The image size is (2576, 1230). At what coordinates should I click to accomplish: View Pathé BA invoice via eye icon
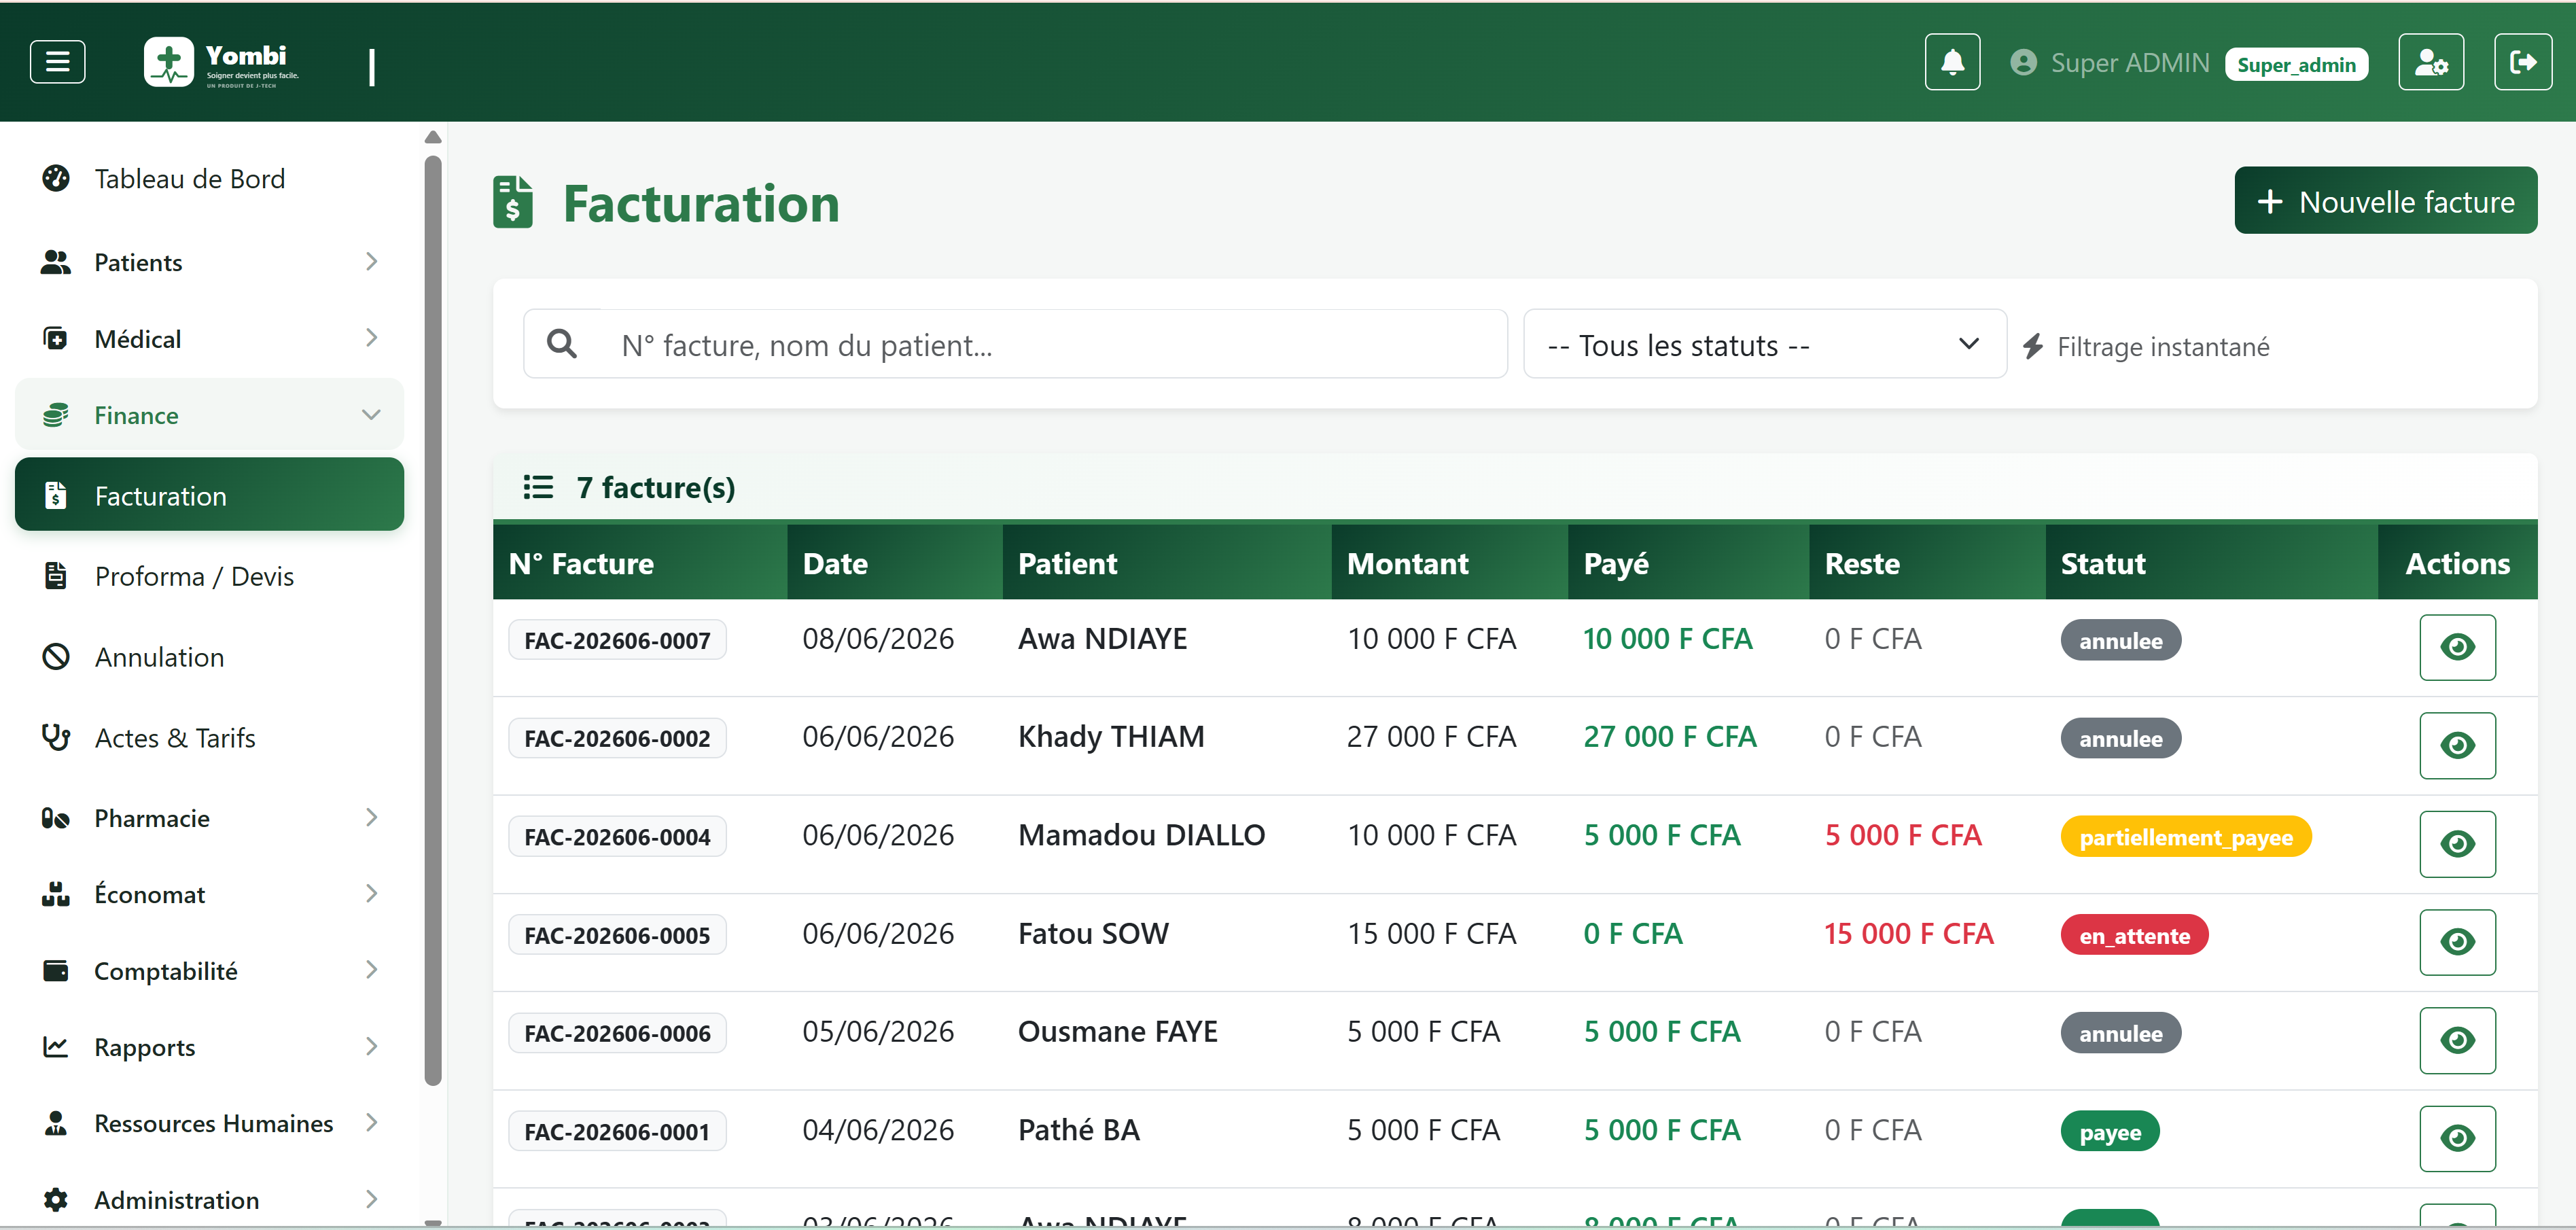[2457, 1138]
